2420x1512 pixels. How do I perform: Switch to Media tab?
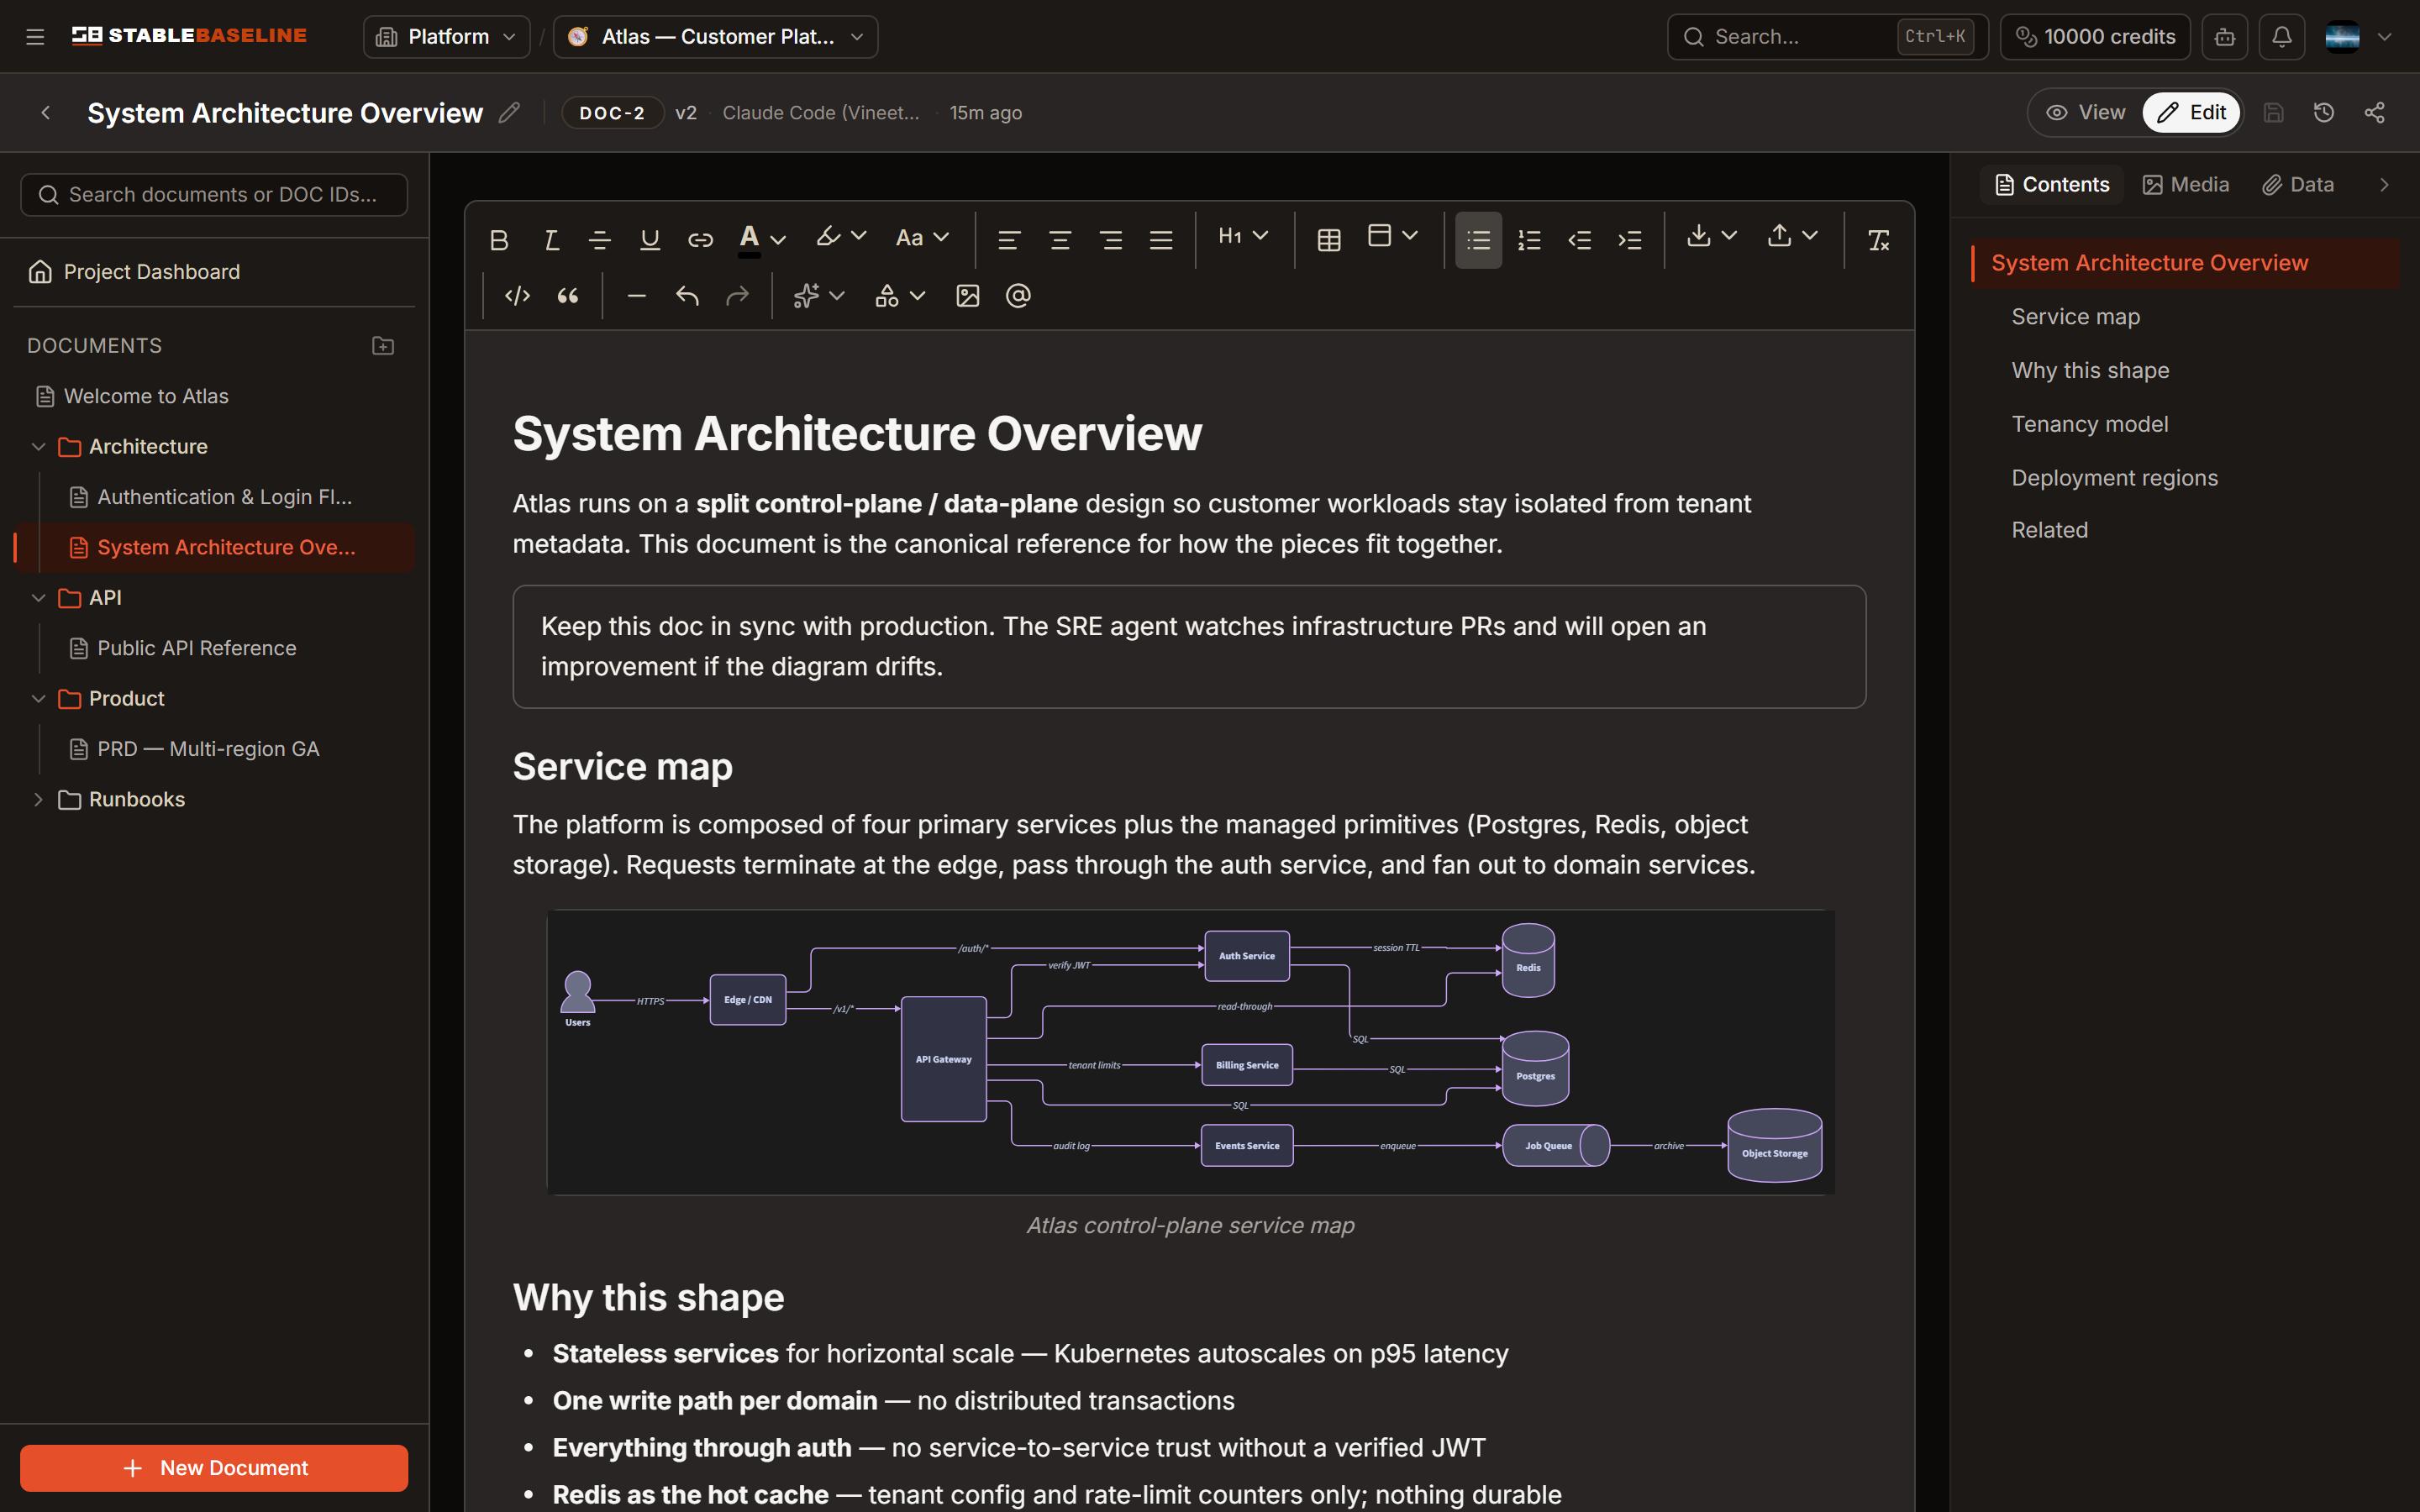2186,185
